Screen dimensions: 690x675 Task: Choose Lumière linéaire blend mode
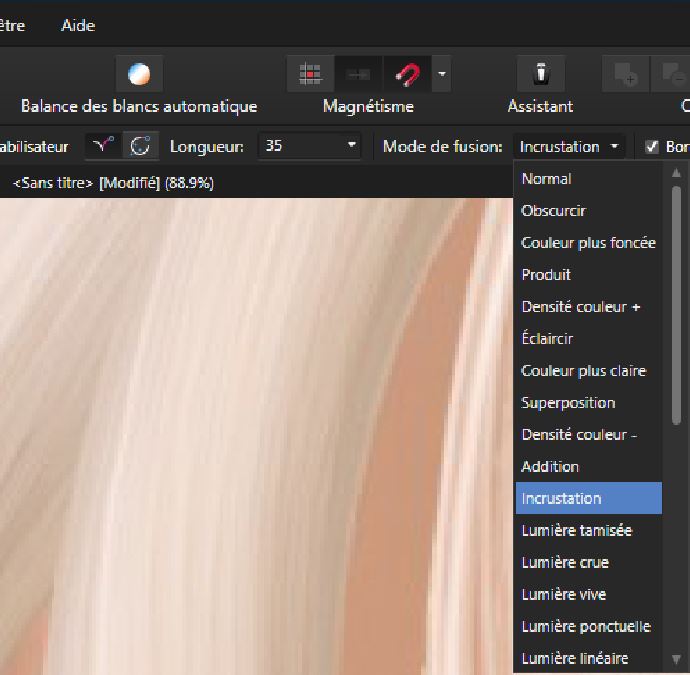(588, 658)
